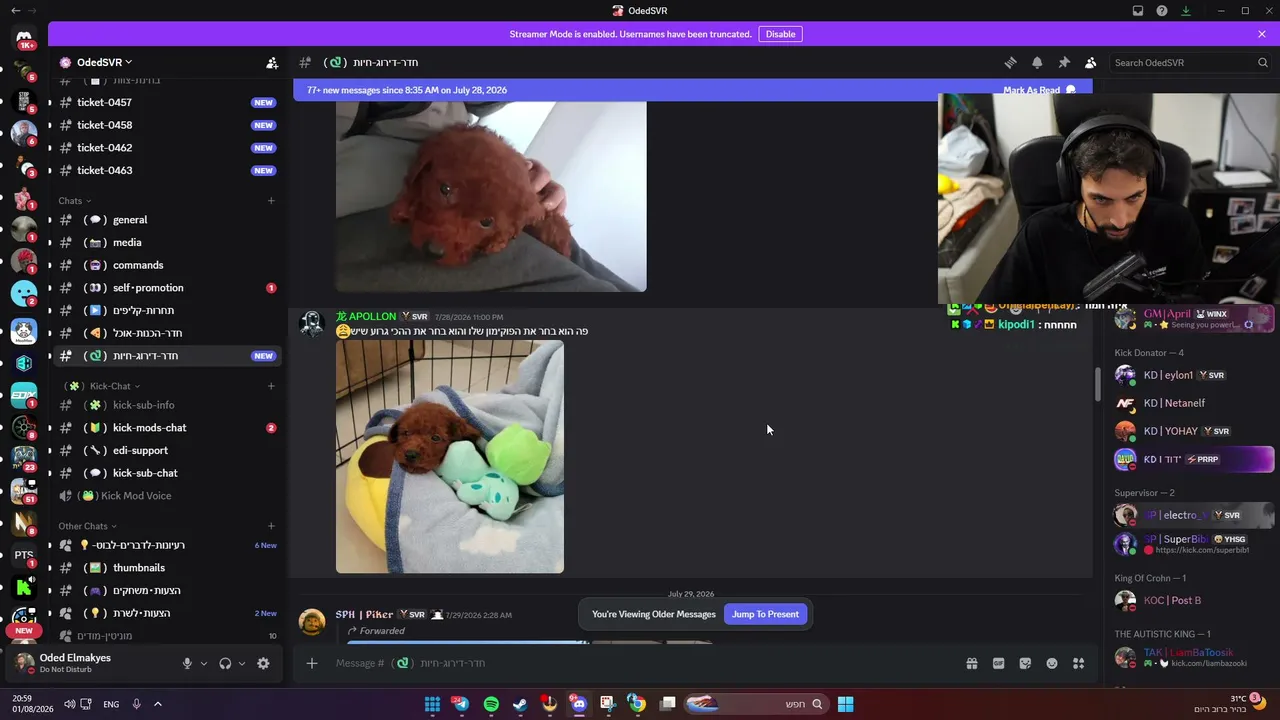Toggle microphone mute in user panel

[x=187, y=663]
